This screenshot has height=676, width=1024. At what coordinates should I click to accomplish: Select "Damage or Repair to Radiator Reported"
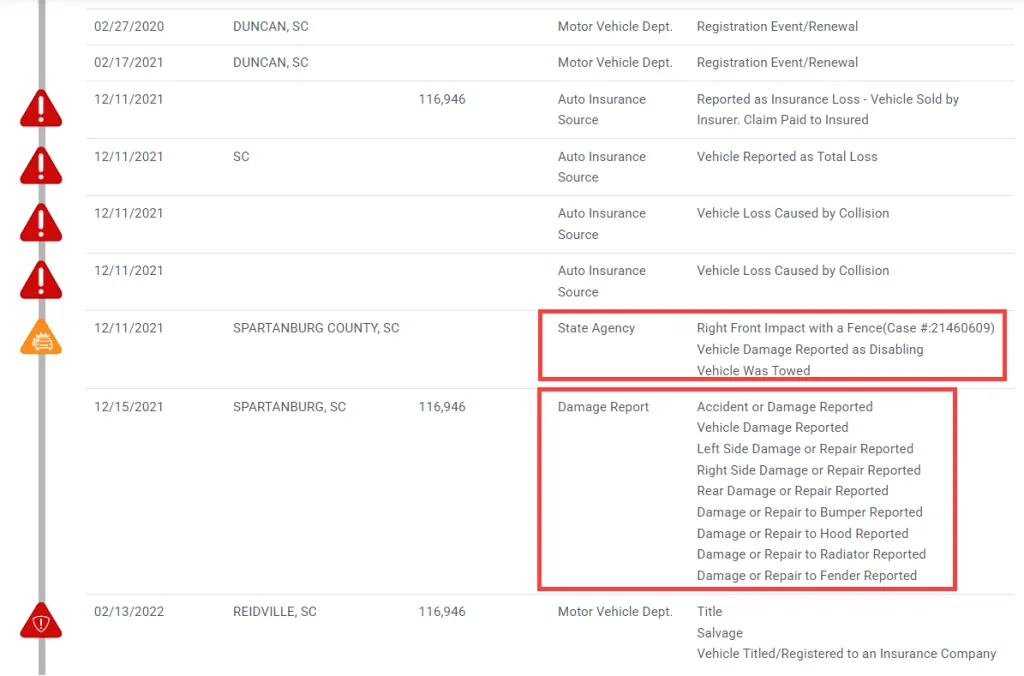tap(811, 555)
